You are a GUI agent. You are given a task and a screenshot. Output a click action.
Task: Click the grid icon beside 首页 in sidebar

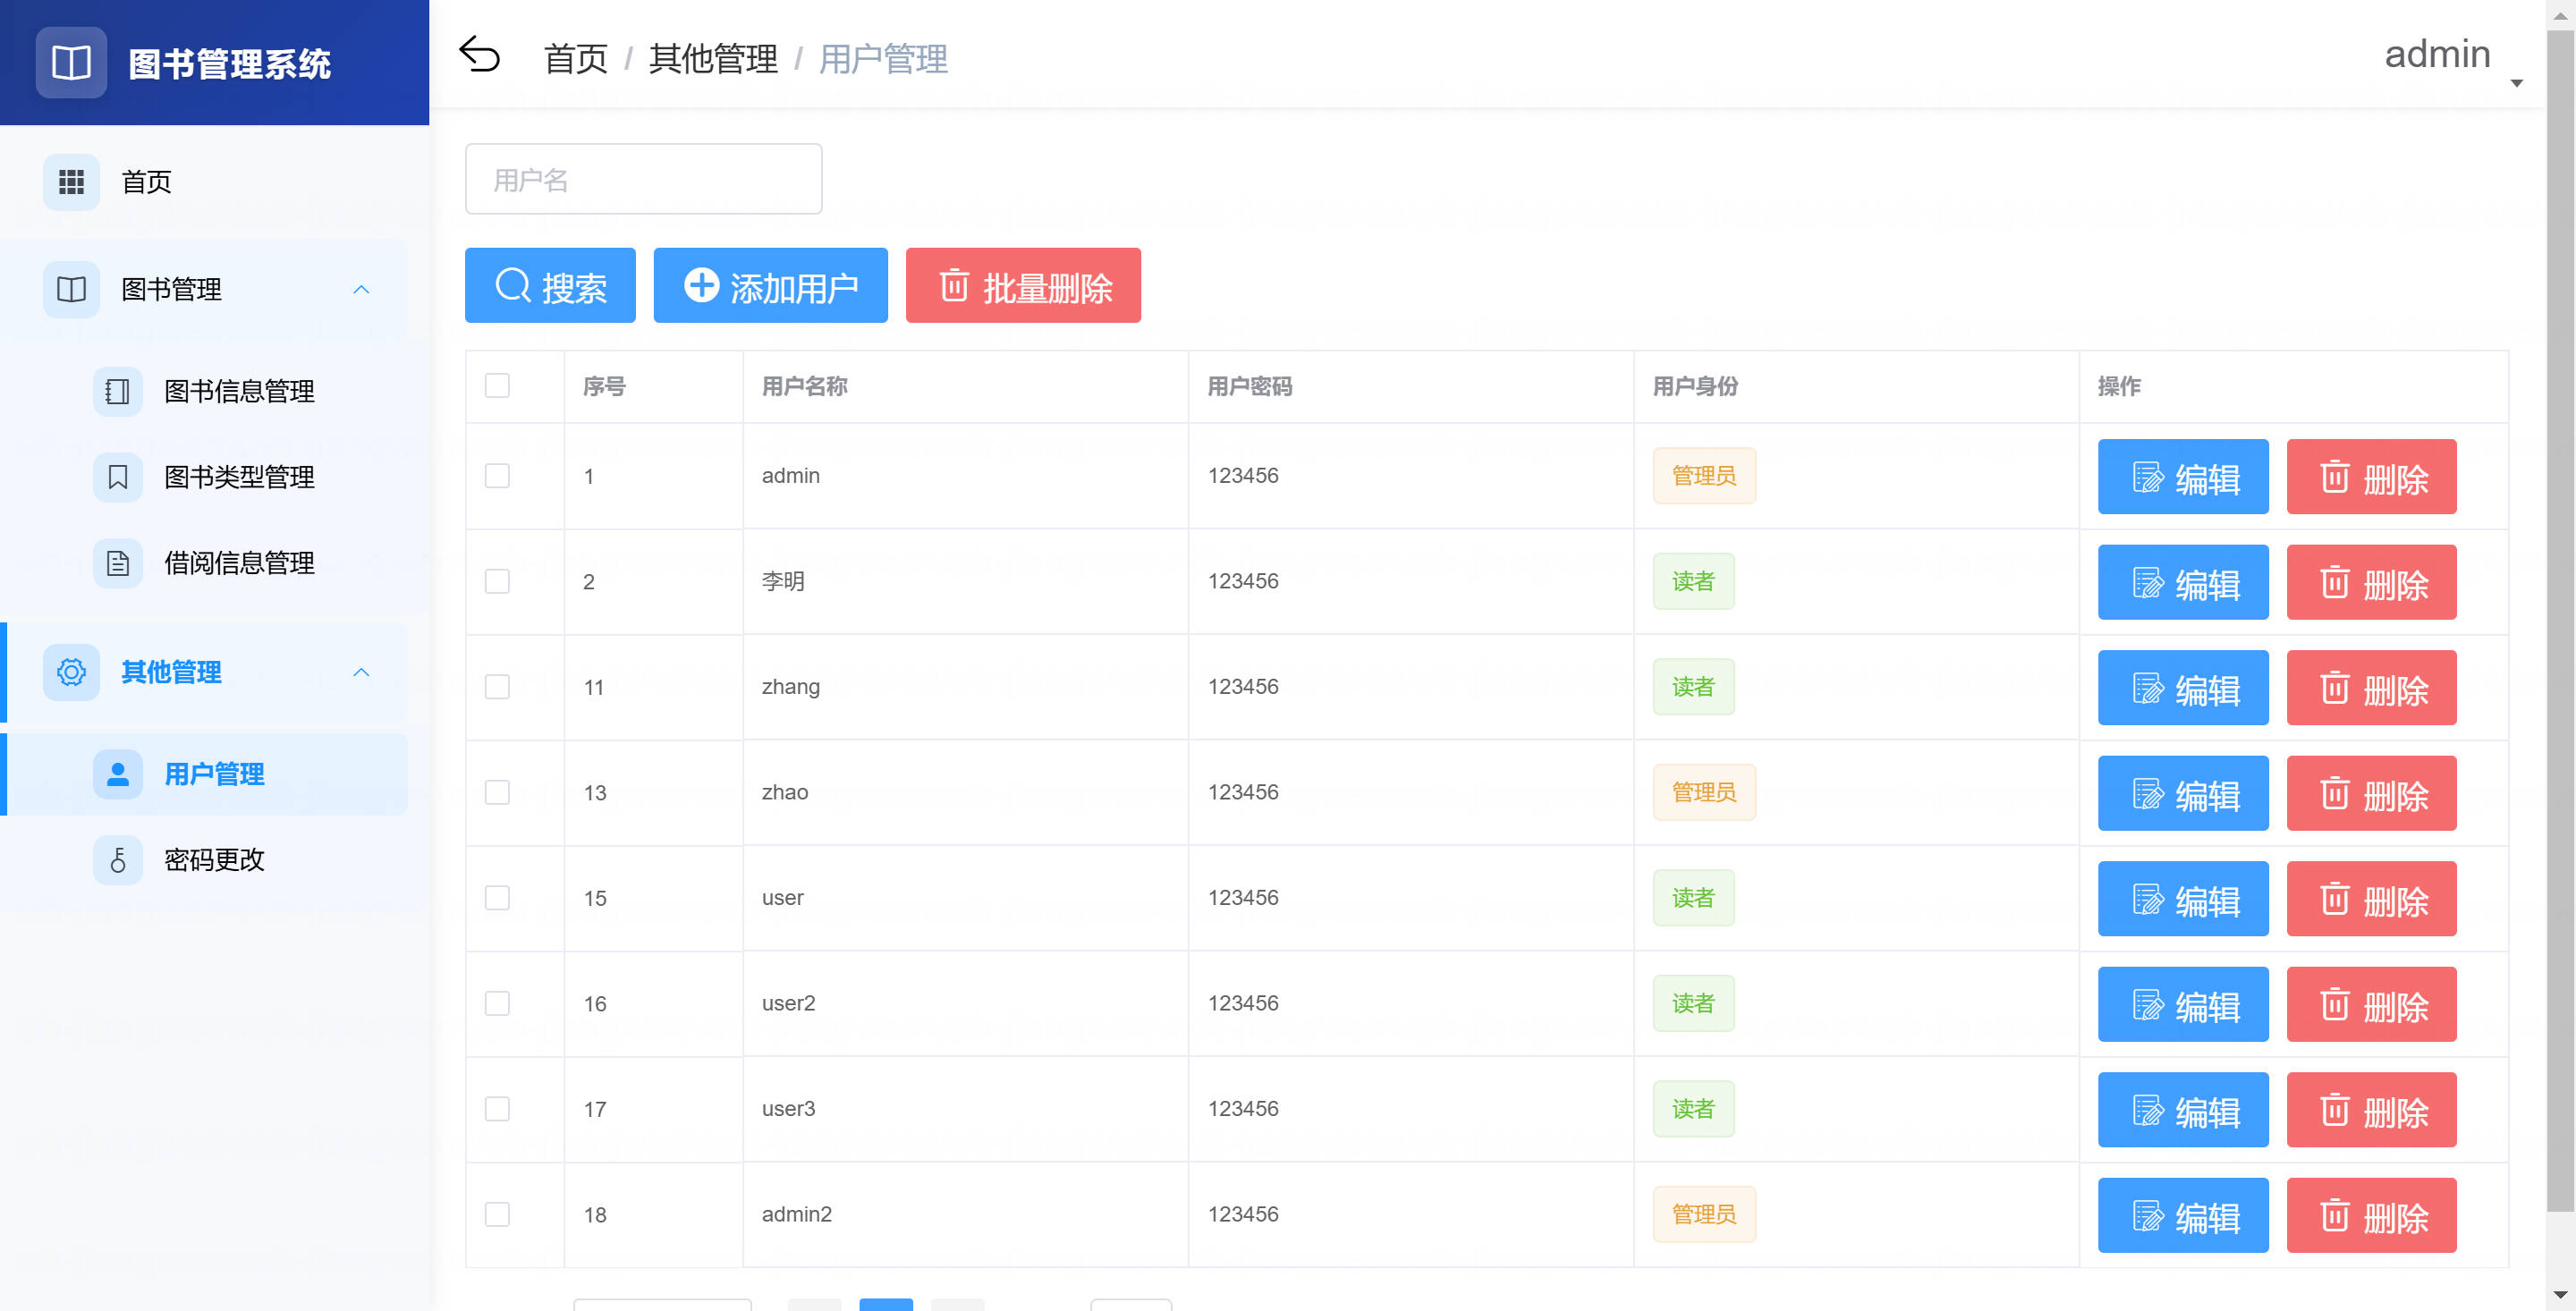(x=71, y=182)
